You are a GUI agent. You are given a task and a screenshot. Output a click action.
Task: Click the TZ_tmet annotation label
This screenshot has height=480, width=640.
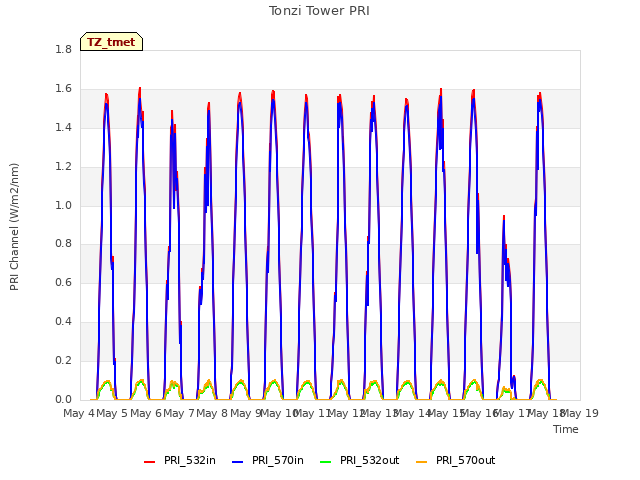(x=111, y=42)
